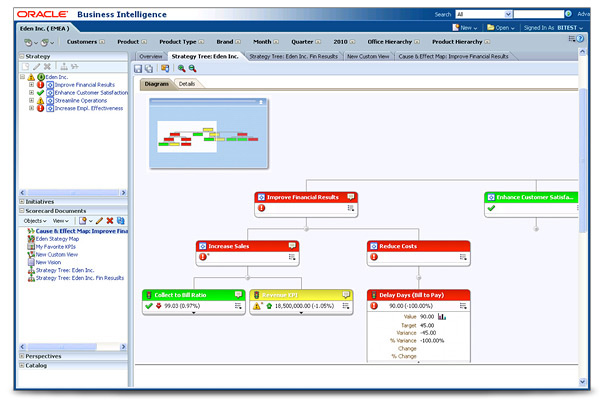This screenshot has height=400, width=600.
Task: Open comment icon on Revenue KPI node
Action: (346, 294)
